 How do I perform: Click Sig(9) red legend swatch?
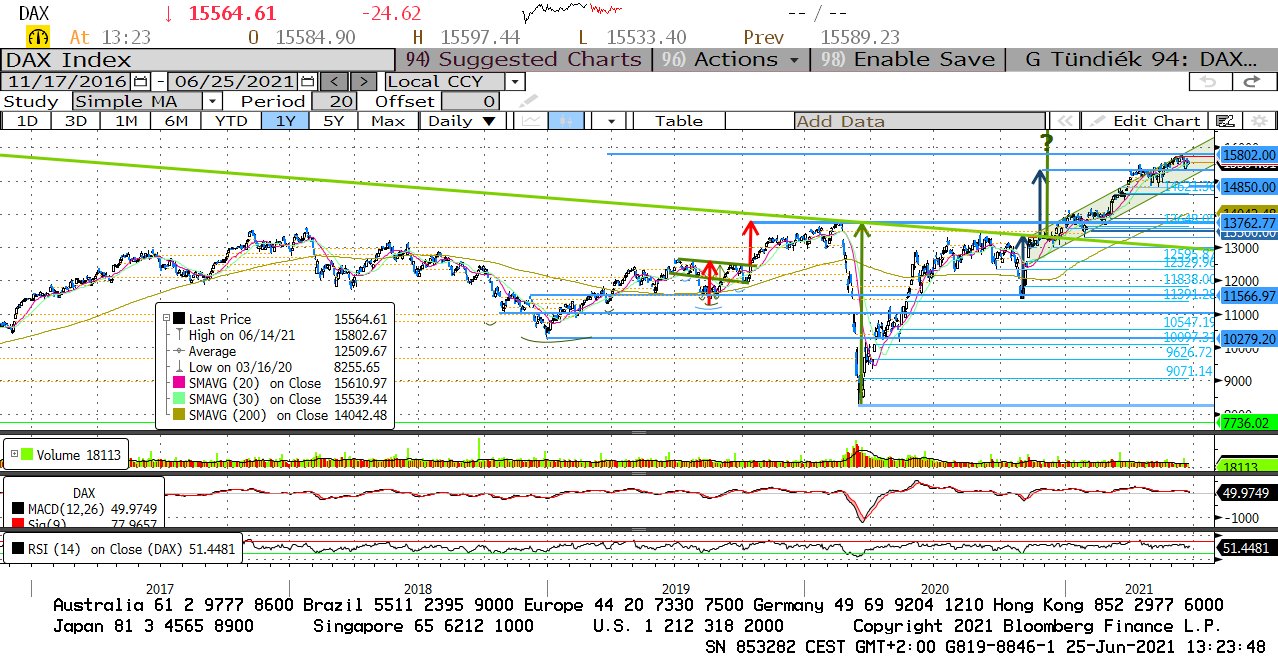point(17,524)
